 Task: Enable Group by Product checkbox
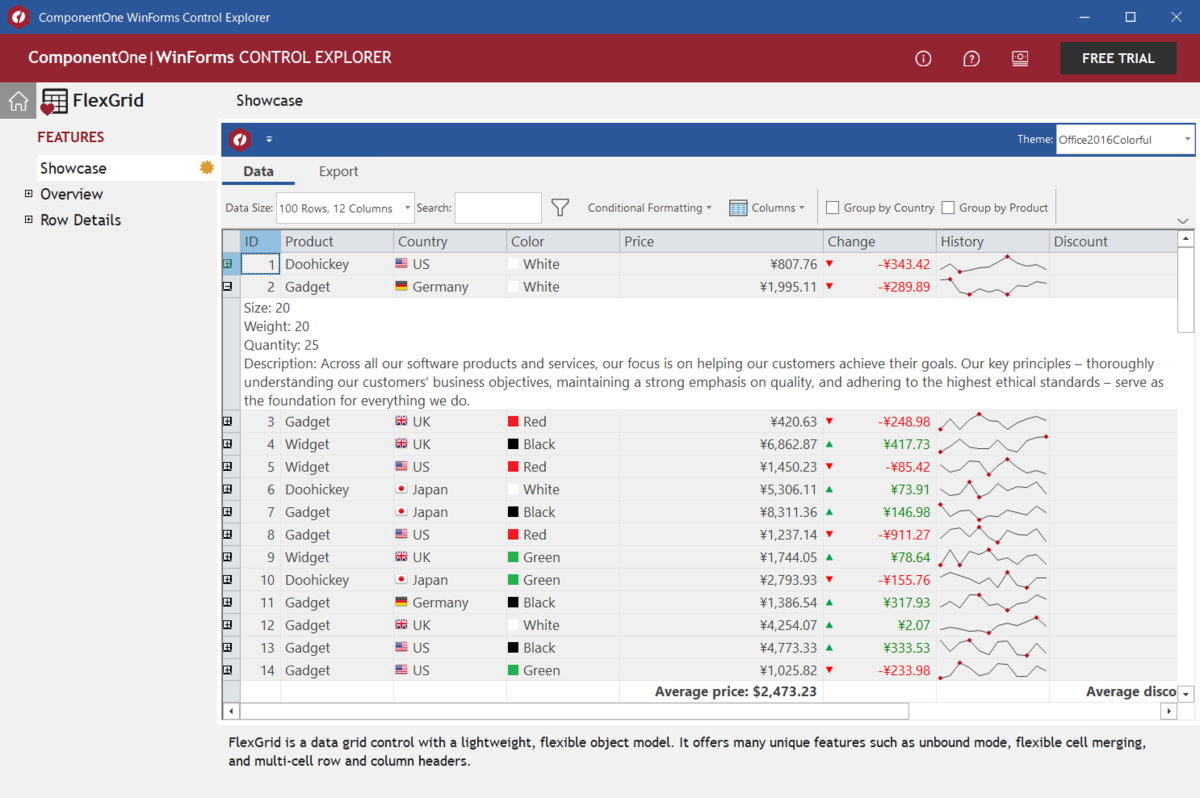click(948, 208)
